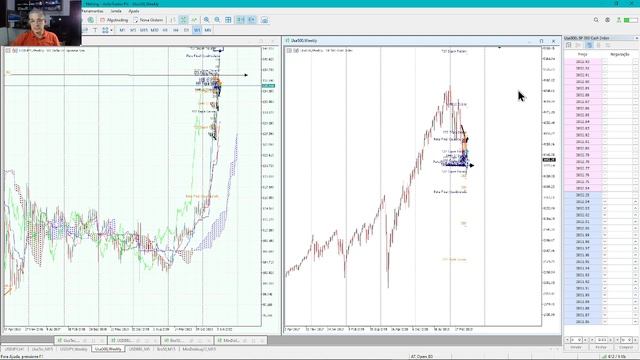Screen dimensions: 640x360
Task: Click volume input field above Fechar
Action: pos(602,340)
